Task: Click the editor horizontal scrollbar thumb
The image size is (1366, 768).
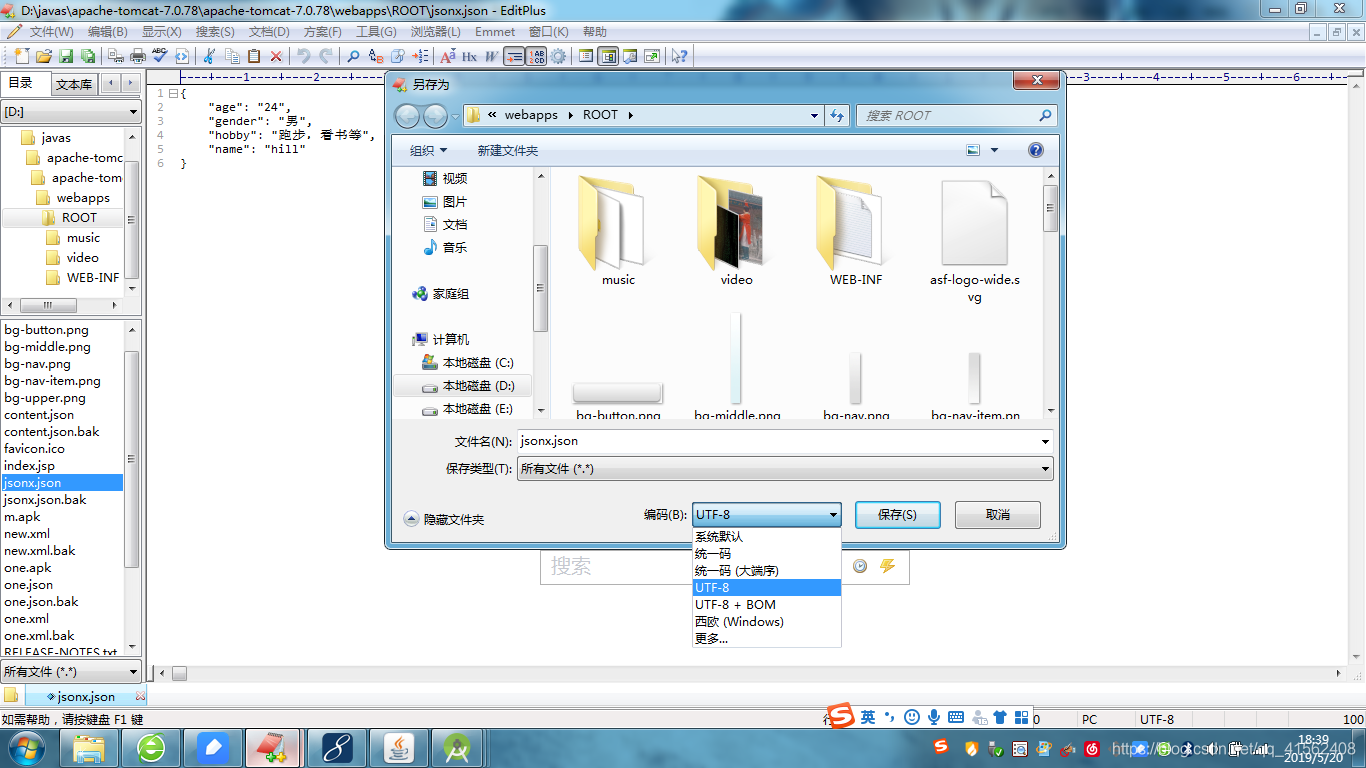Action: pos(180,673)
